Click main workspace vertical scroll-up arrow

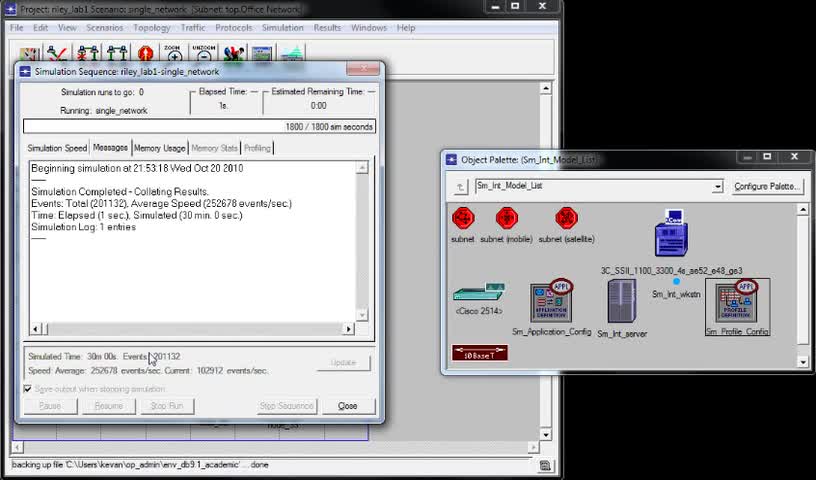click(x=545, y=89)
